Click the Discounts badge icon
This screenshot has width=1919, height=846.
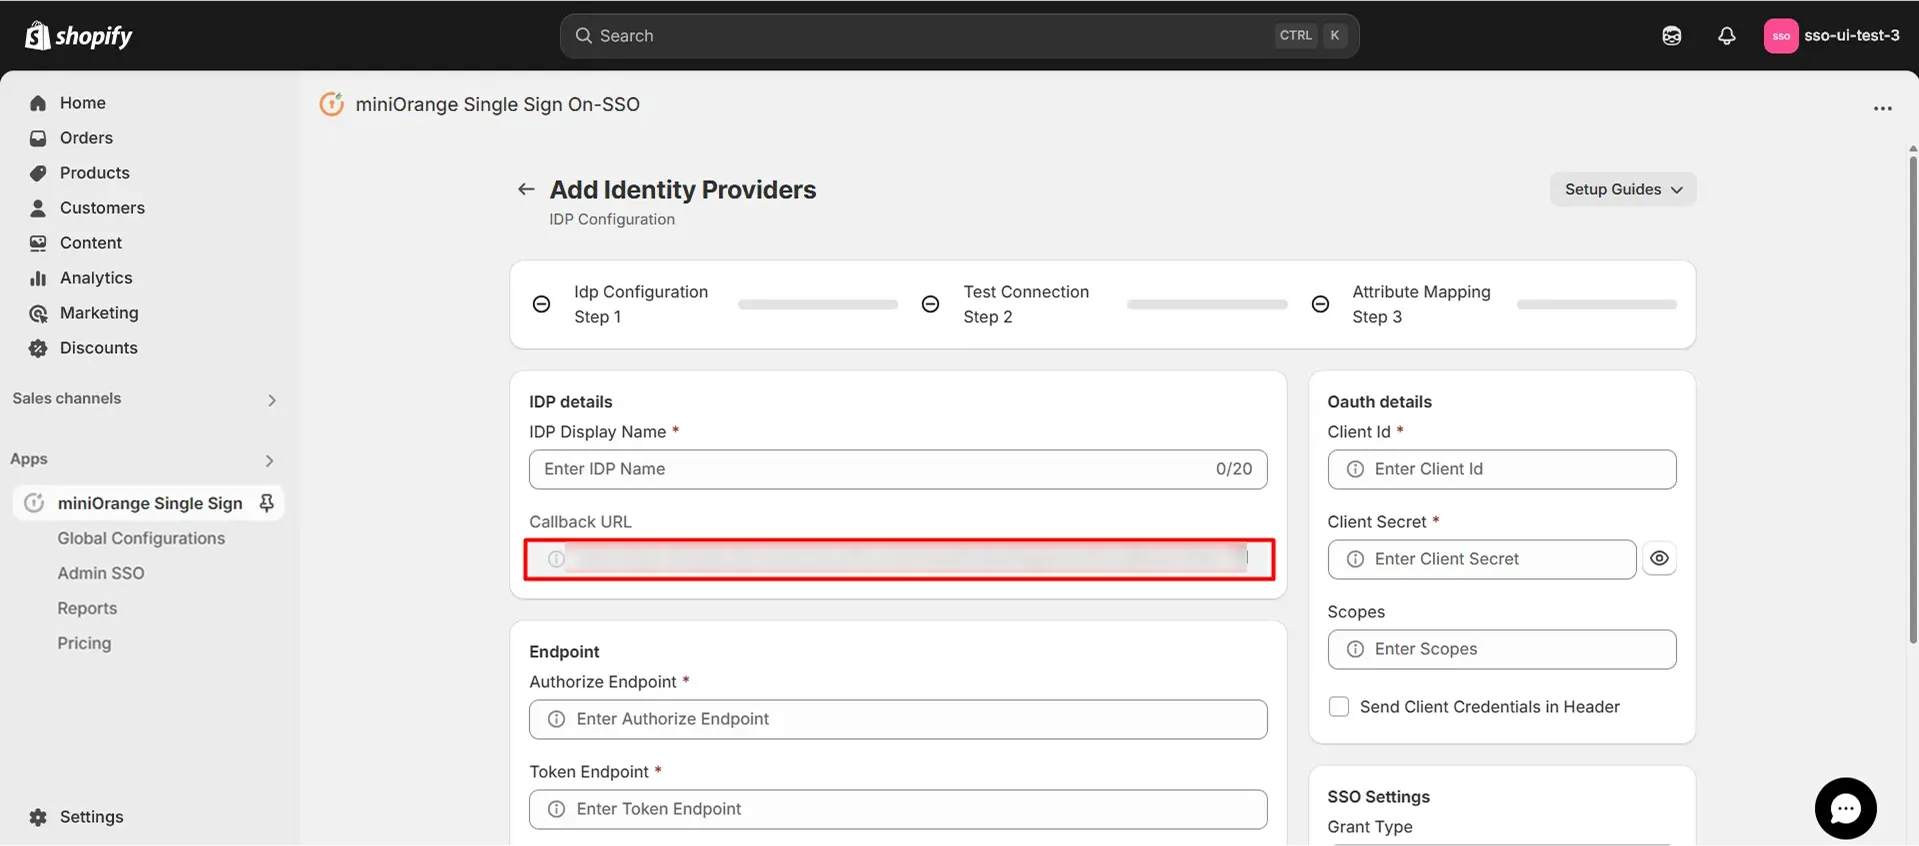[38, 348]
